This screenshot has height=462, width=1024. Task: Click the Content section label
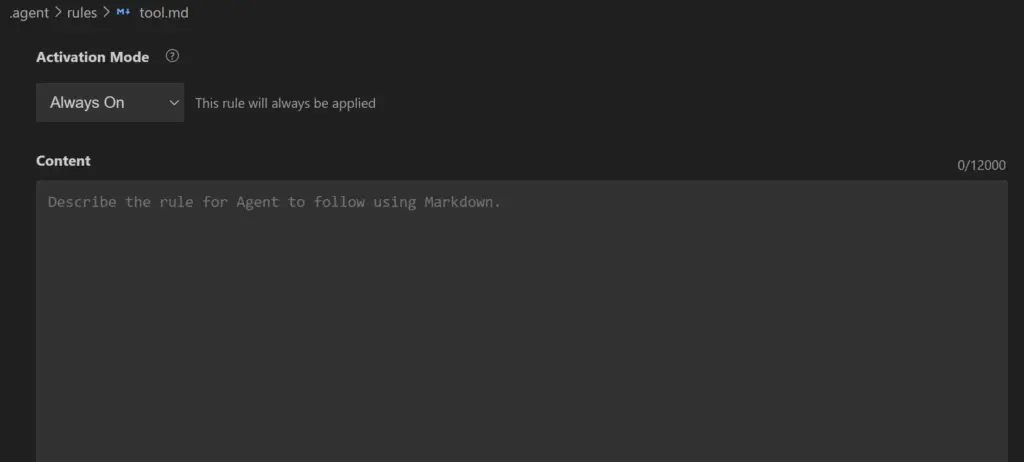(63, 161)
